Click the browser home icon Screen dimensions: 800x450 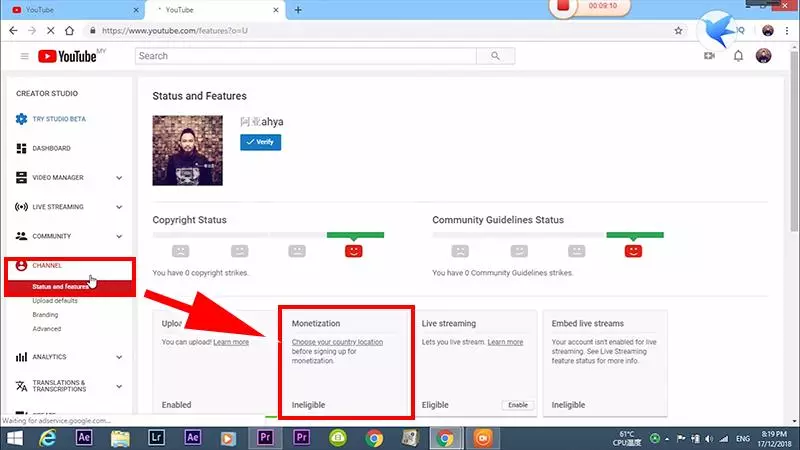tap(69, 31)
